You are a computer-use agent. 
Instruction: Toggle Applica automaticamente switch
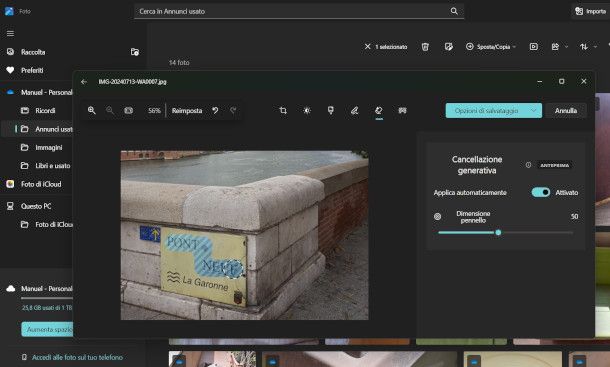[x=541, y=192]
